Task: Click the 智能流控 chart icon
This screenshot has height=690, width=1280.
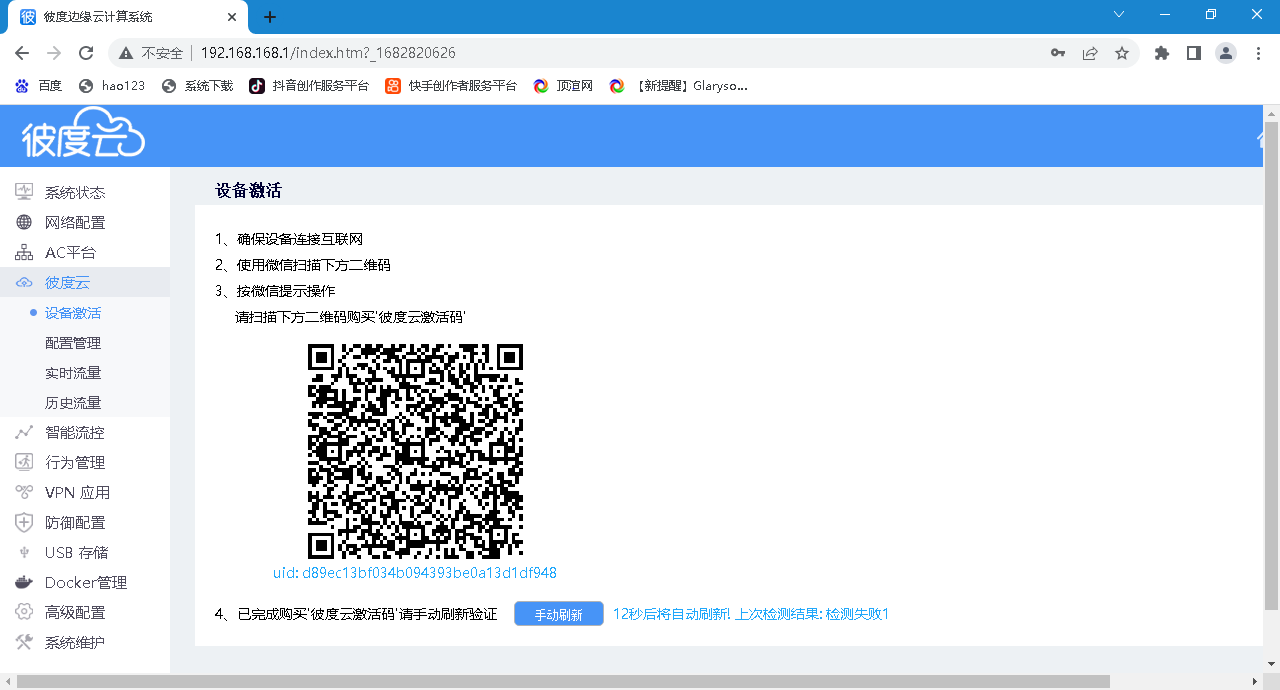Action: click(24, 432)
